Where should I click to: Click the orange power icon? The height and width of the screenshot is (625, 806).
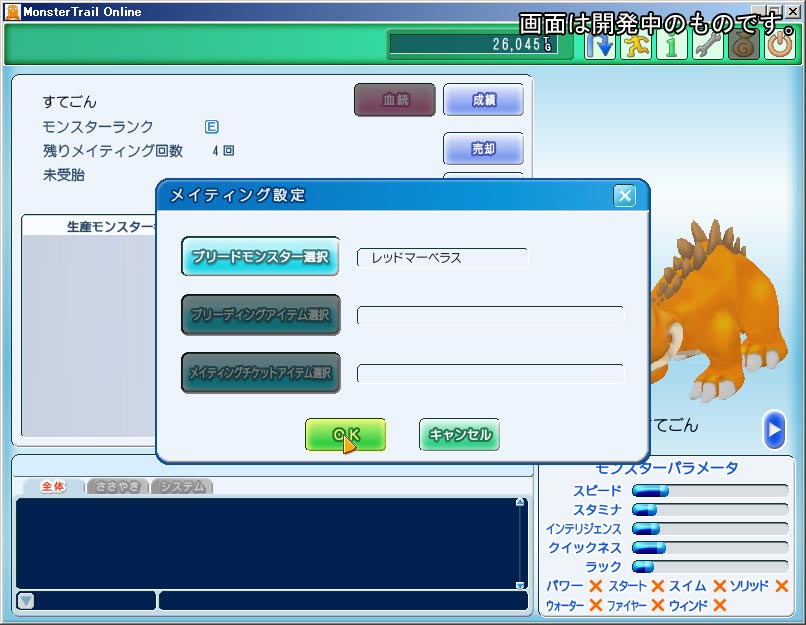pos(780,45)
